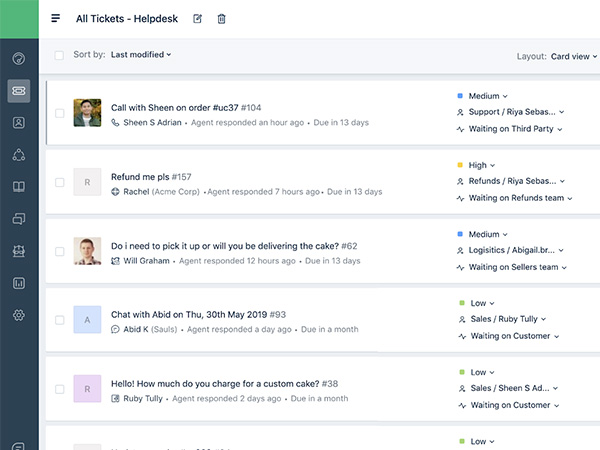Click blue Medium priority square on ticket #104
Screen dimensions: 600x450
coord(460,96)
